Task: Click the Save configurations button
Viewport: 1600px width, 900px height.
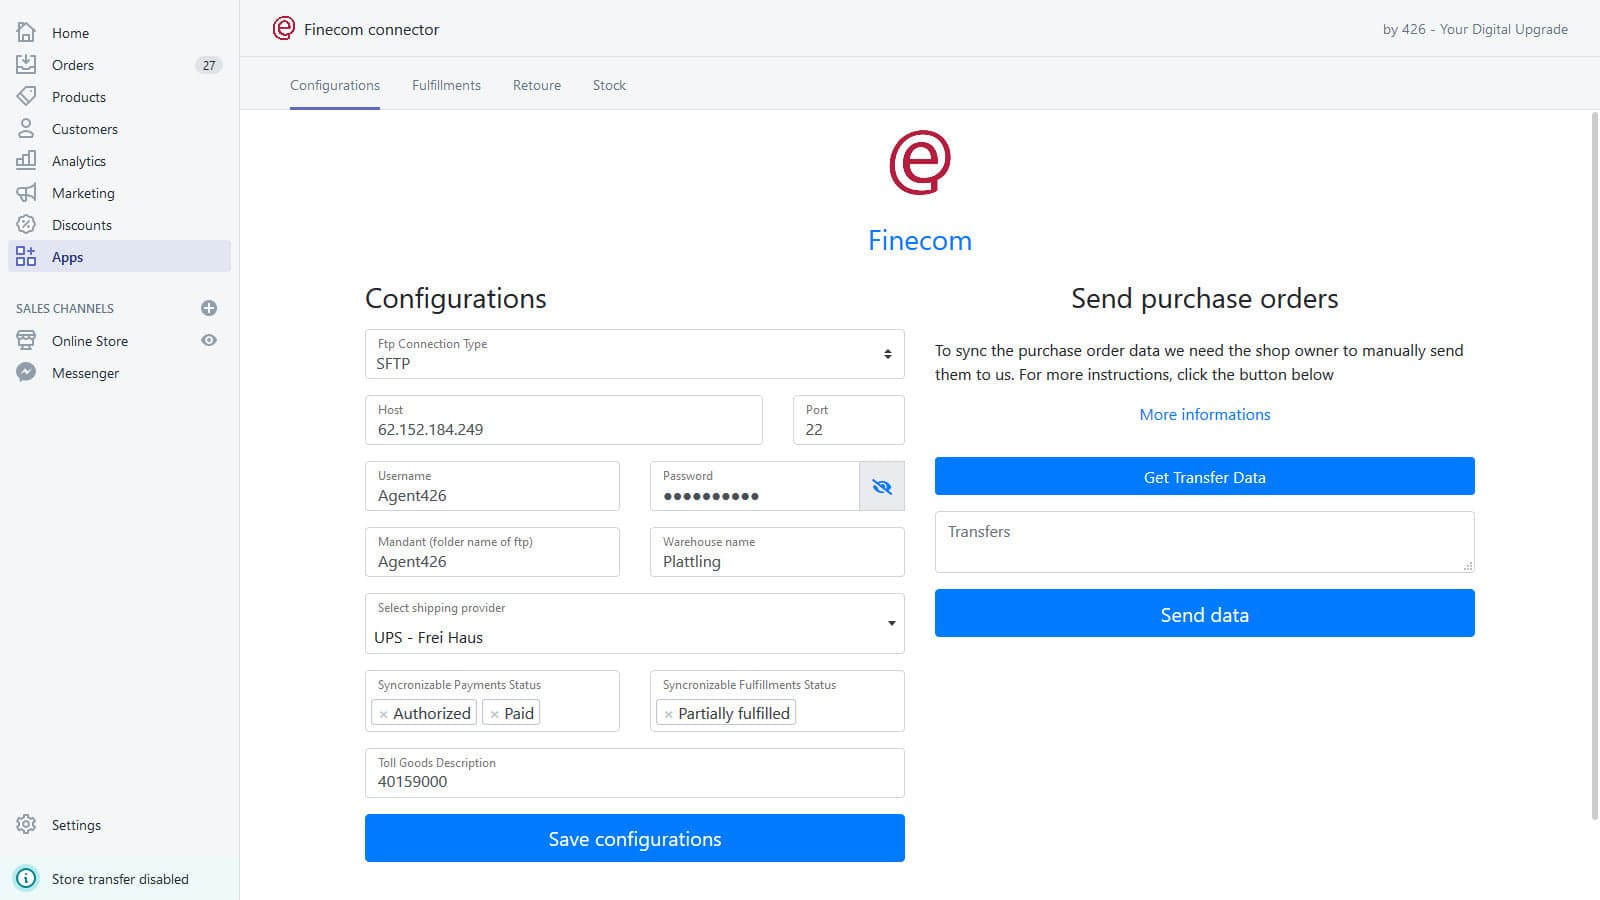Action: point(634,838)
